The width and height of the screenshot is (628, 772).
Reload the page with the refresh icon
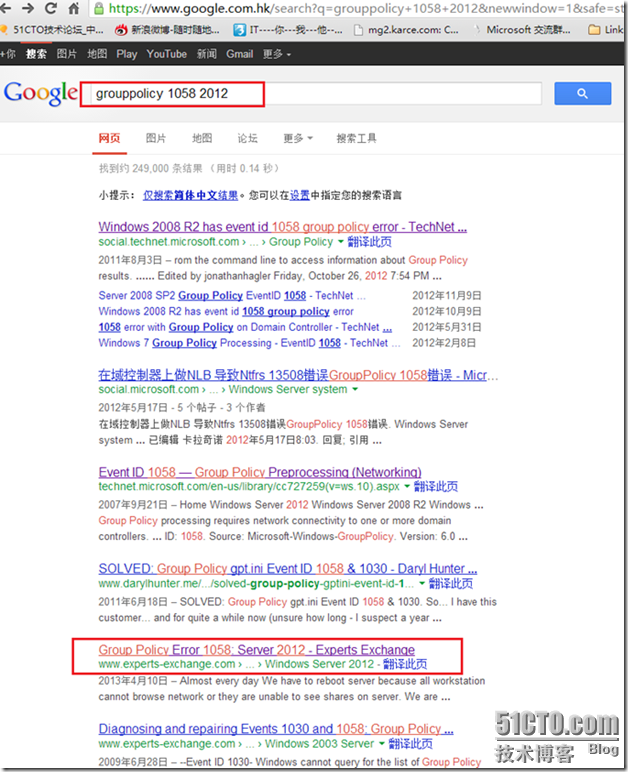coord(51,8)
